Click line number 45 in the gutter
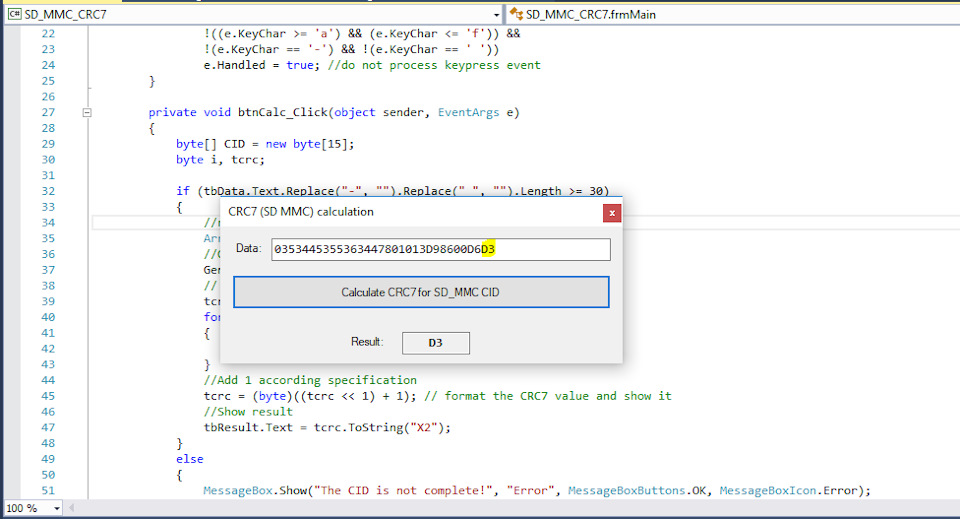Viewport: 960px width, 519px height. 48,396
